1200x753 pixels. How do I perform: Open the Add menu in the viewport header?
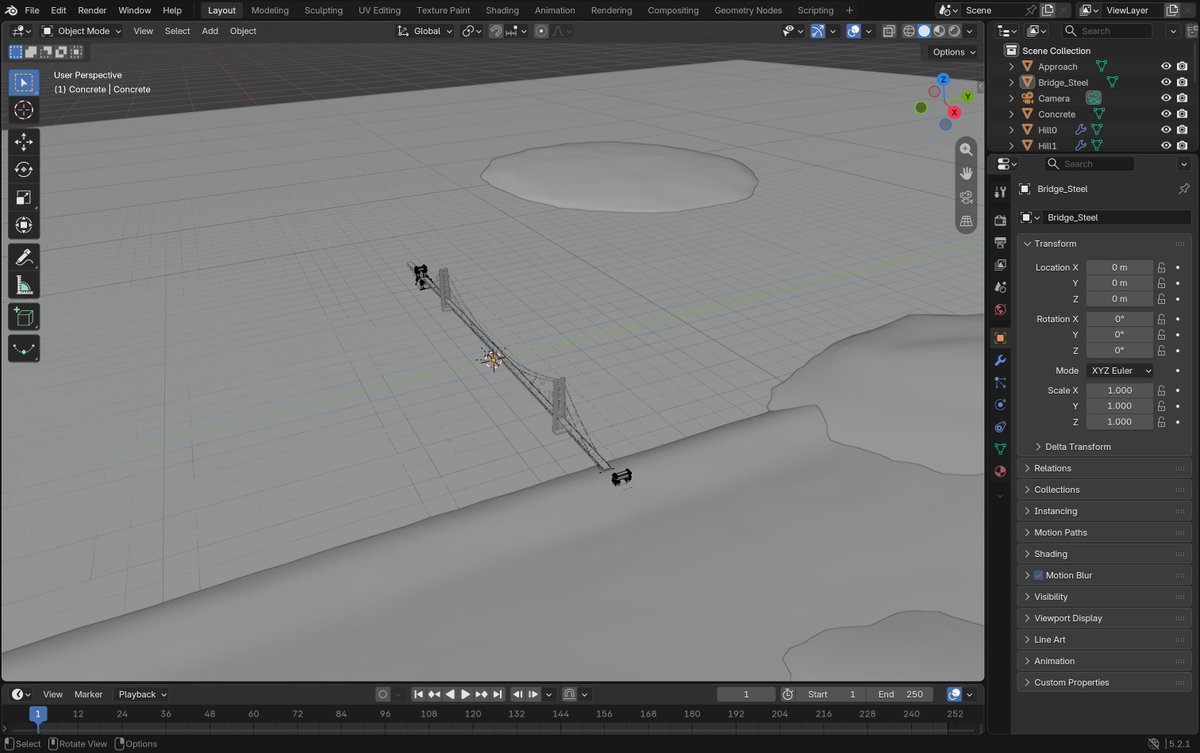click(x=210, y=31)
